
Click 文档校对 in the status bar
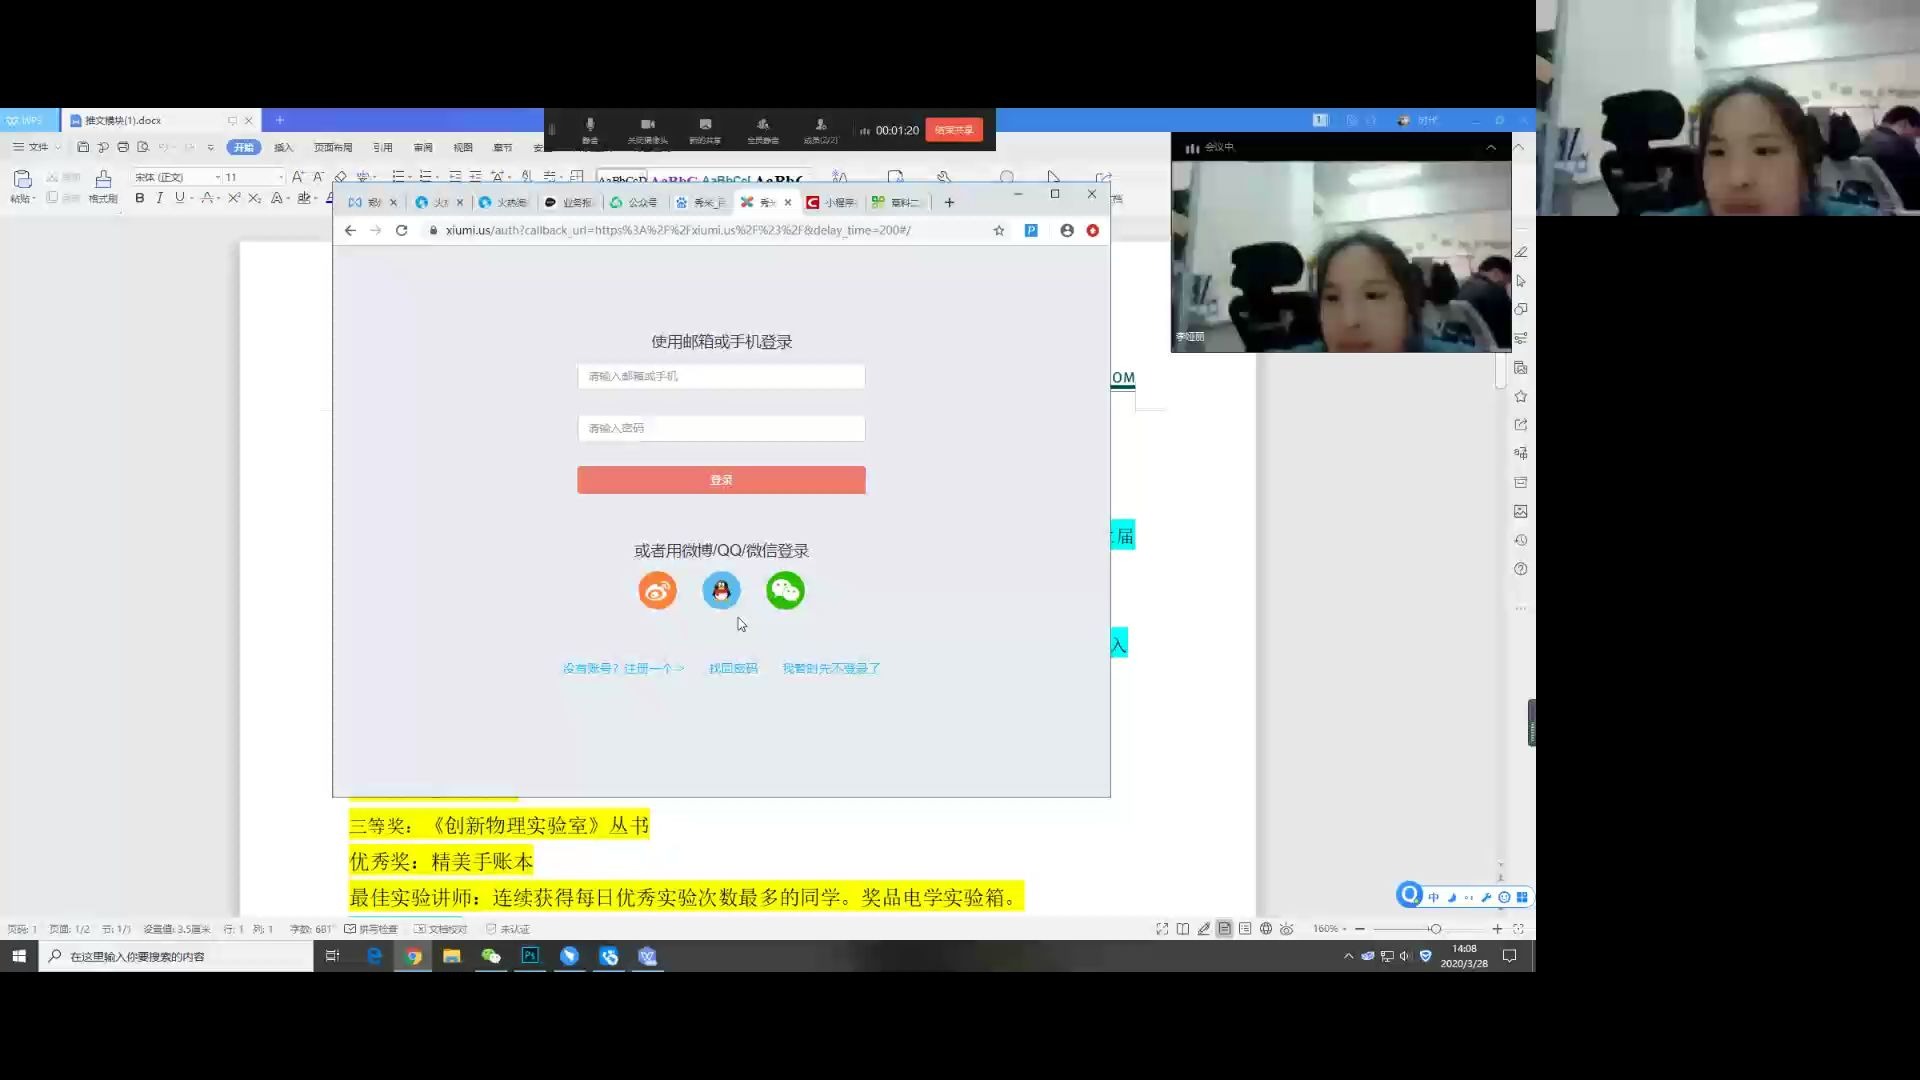(x=440, y=929)
